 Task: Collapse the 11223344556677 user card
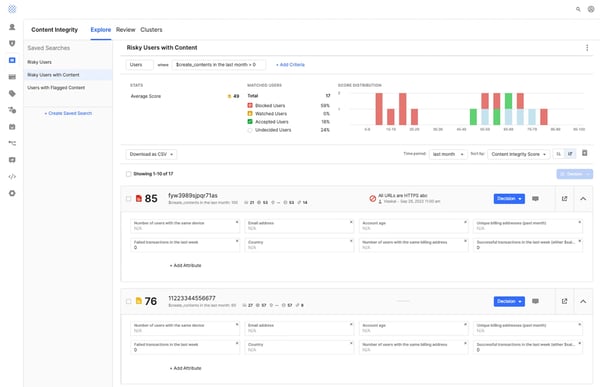coord(583,301)
